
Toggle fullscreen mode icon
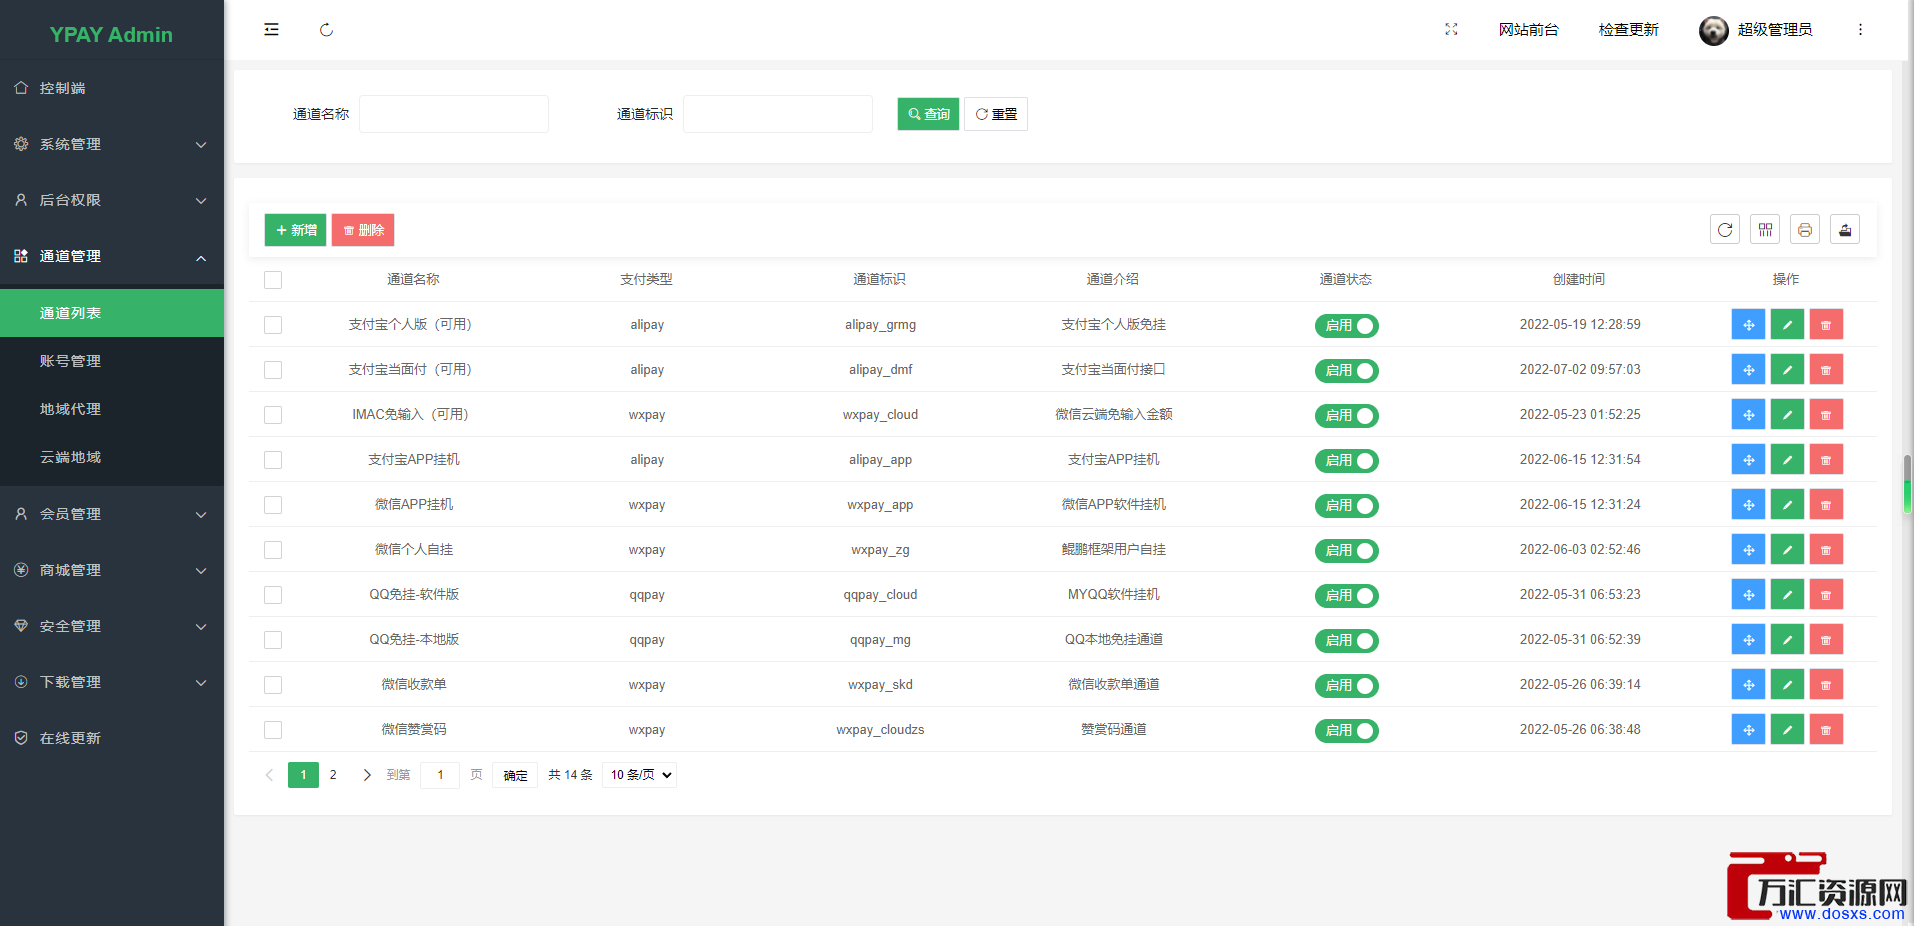(1451, 30)
